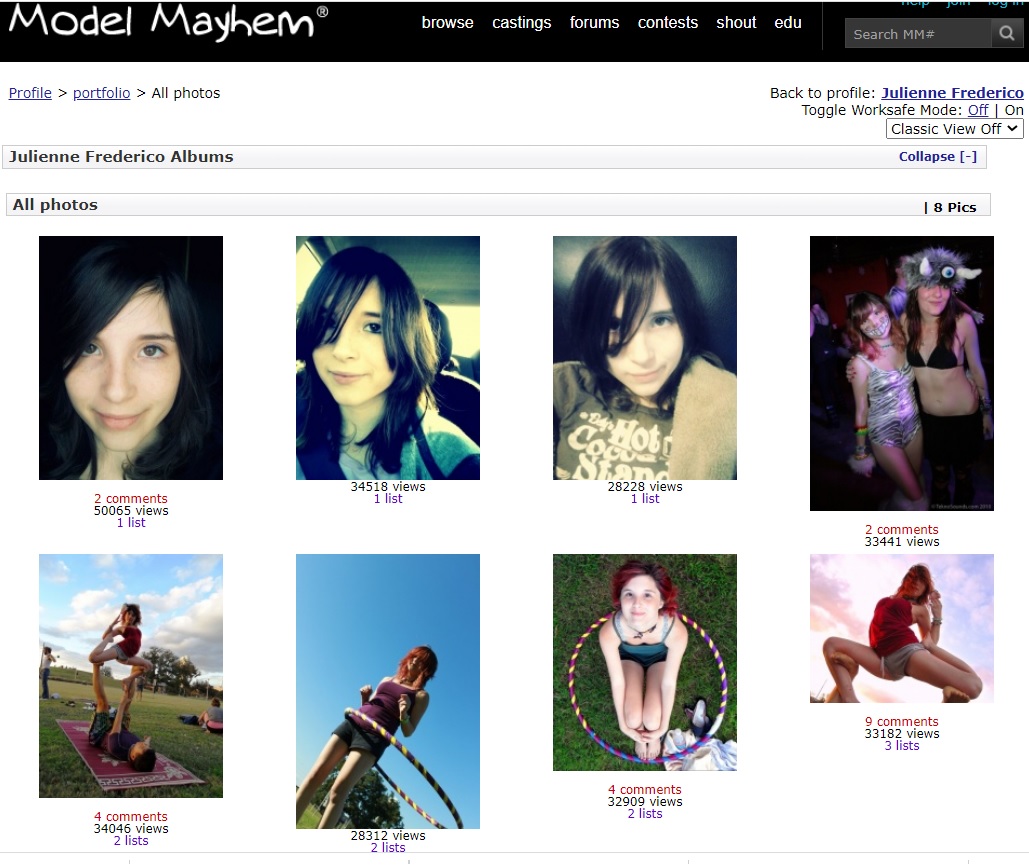Click the Model Mayhem logo
The image size is (1029, 867).
tap(168, 22)
